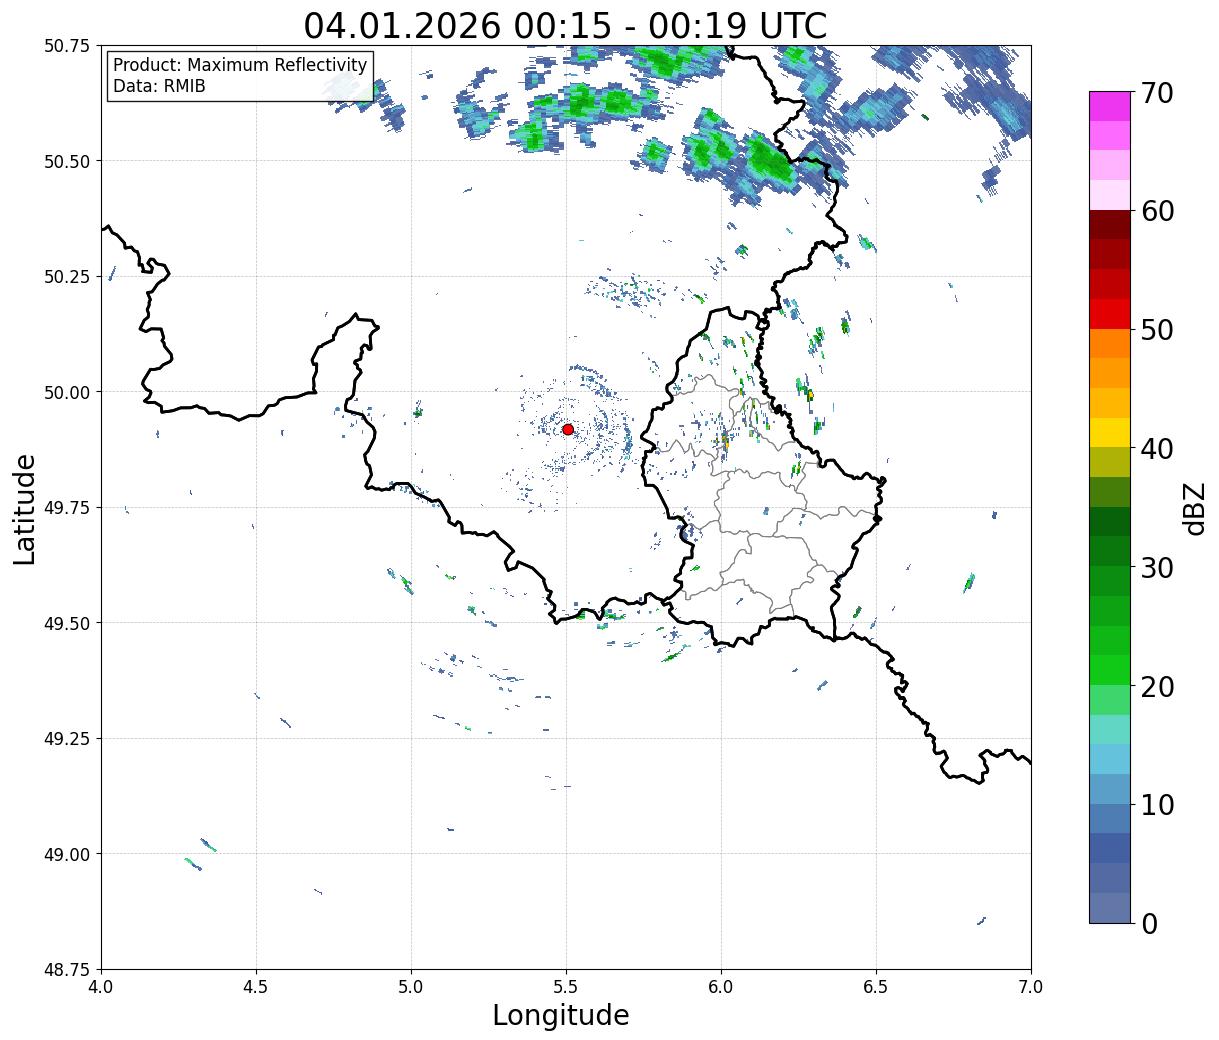Screen dimensions: 1219x1040
Task: Click the dark maroon colorbar swatch below 60
Action: (x=1110, y=225)
